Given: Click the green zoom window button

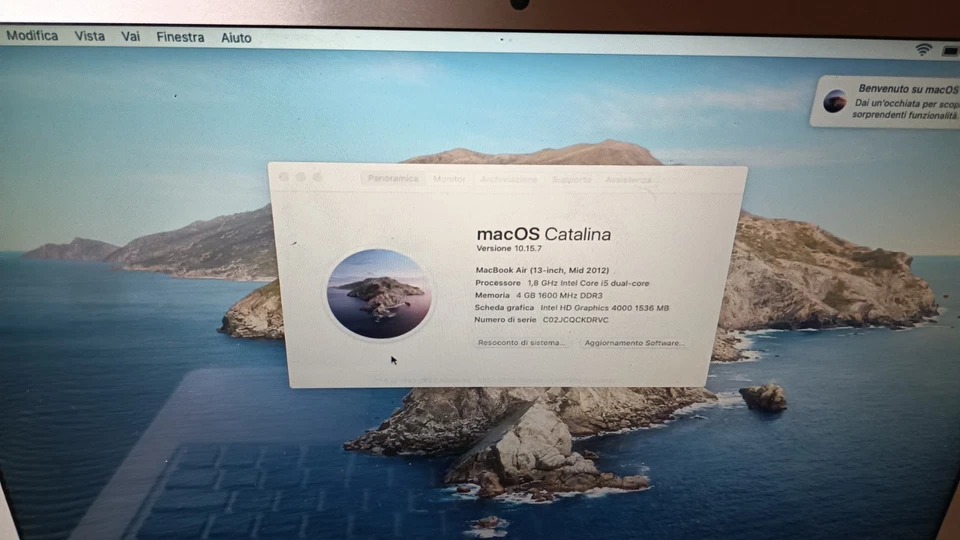Looking at the screenshot, I should [317, 178].
